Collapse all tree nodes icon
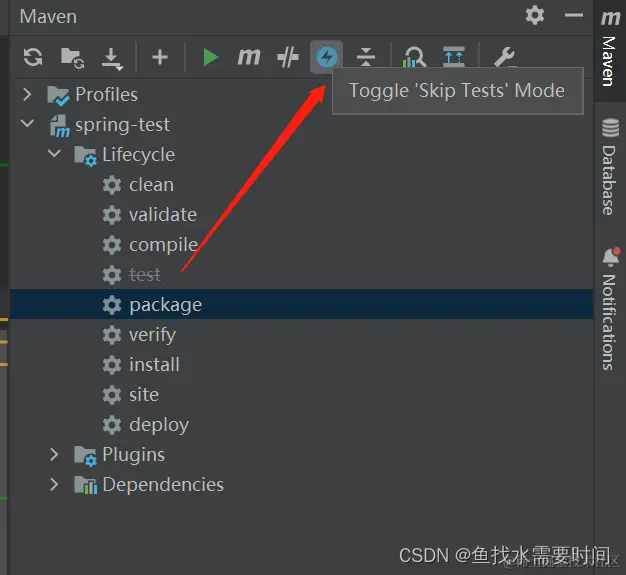The width and height of the screenshot is (626, 575). tap(366, 57)
